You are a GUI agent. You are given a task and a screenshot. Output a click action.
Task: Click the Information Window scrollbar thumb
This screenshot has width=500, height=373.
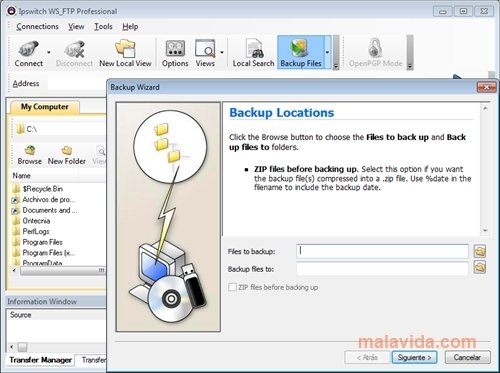(22, 347)
